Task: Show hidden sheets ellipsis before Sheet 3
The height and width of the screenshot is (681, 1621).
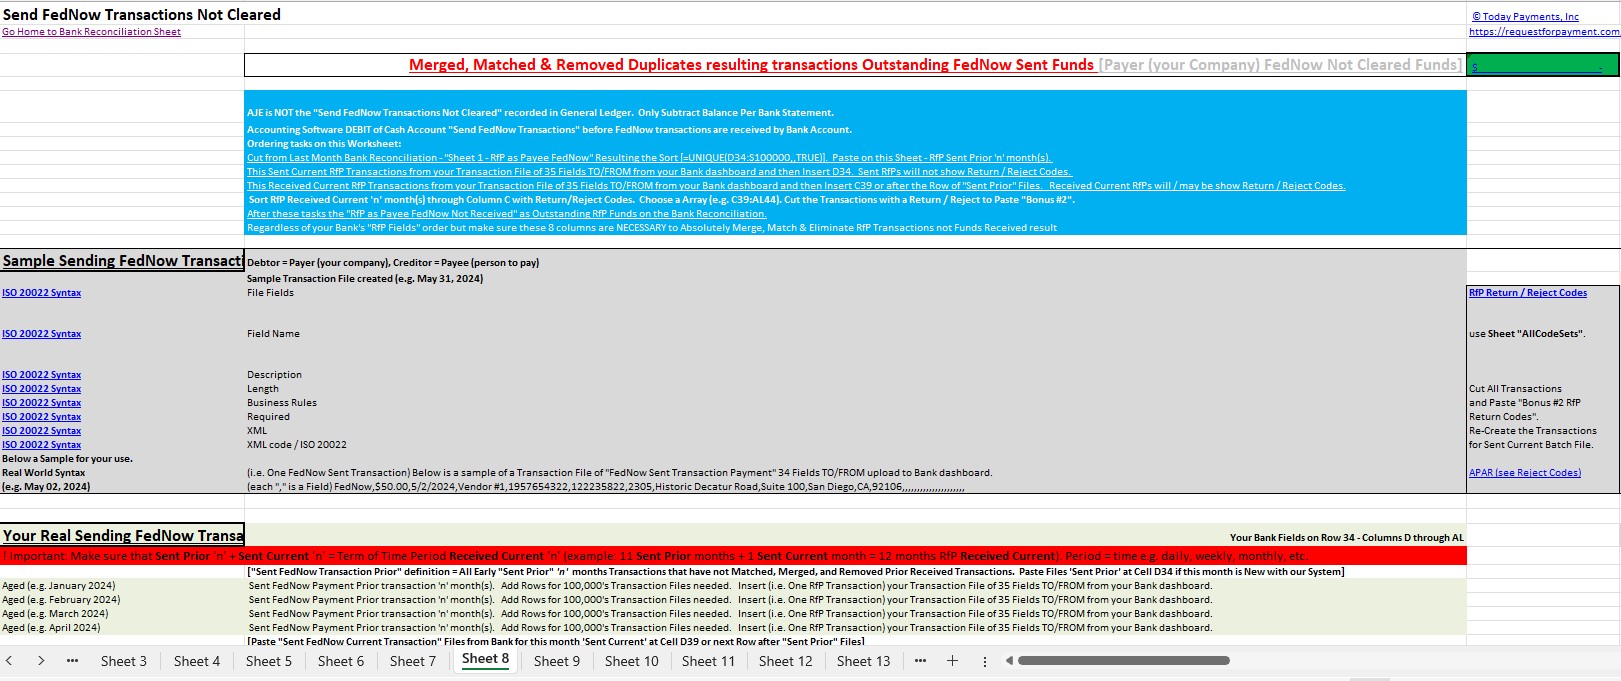Action: click(72, 661)
